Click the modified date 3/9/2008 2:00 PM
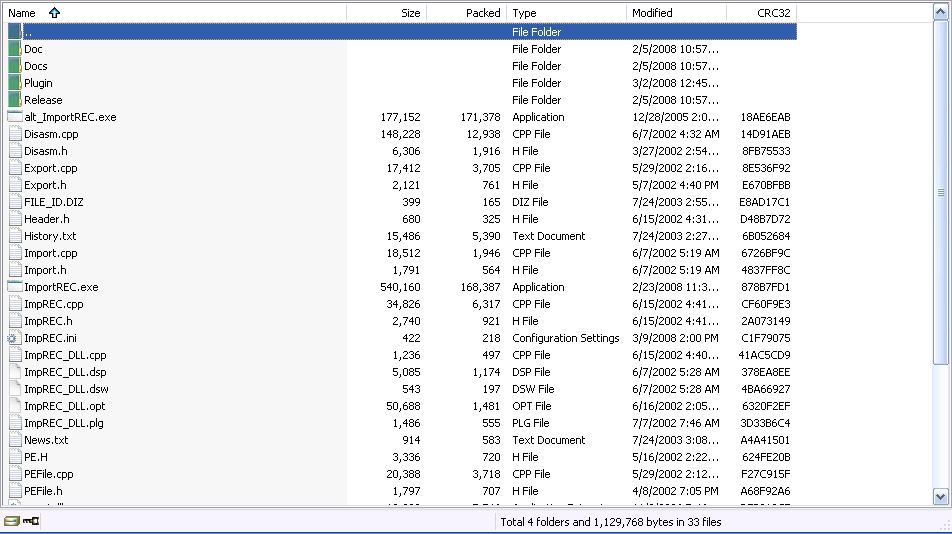The height and width of the screenshot is (534, 952). [x=675, y=338]
